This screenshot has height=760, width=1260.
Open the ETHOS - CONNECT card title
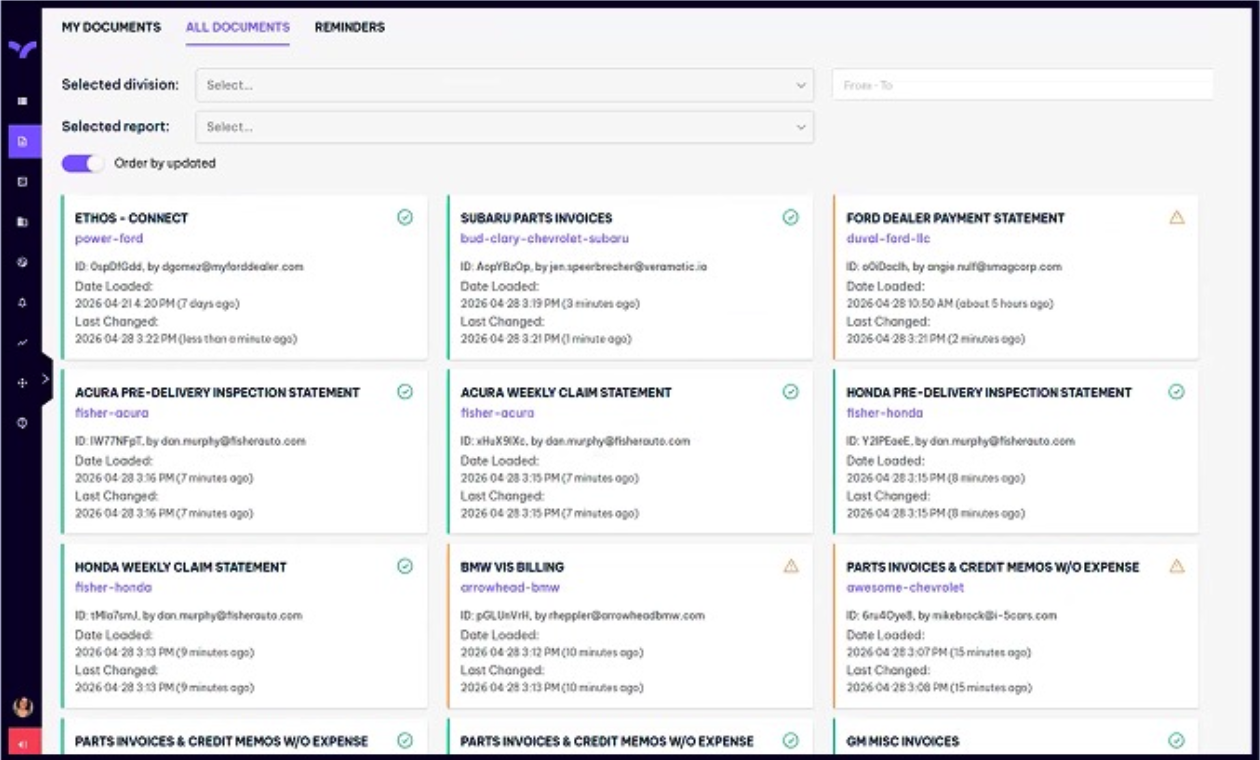(x=131, y=218)
